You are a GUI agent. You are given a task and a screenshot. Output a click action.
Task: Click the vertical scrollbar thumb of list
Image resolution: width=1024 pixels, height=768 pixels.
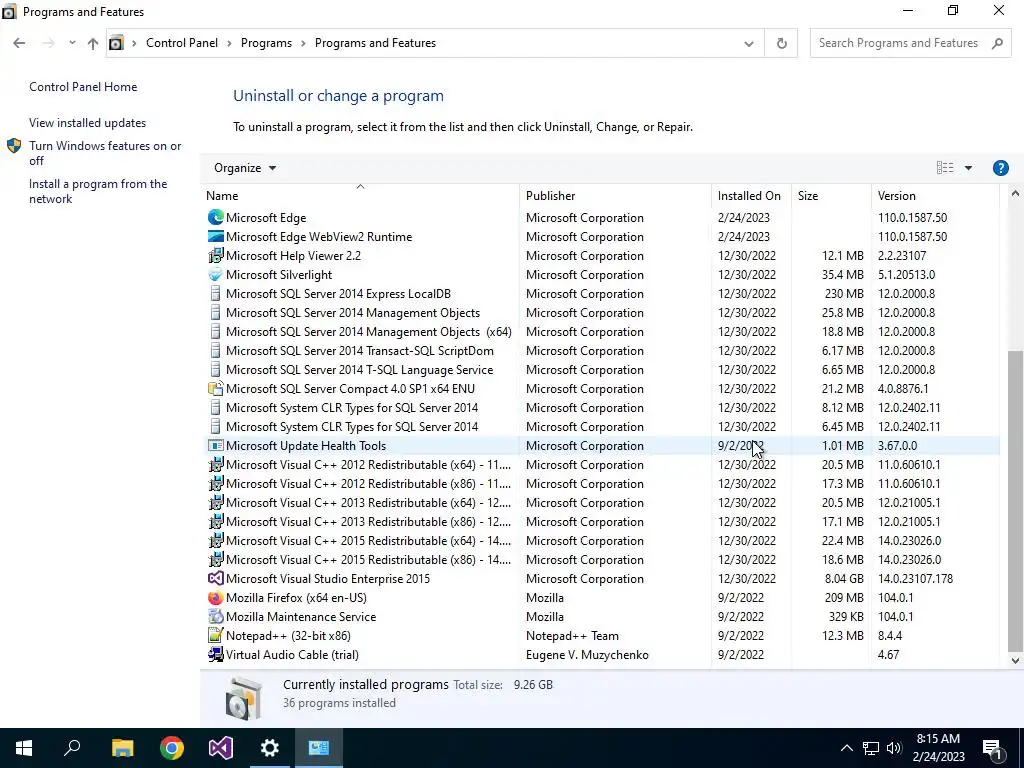pyautogui.click(x=1015, y=501)
